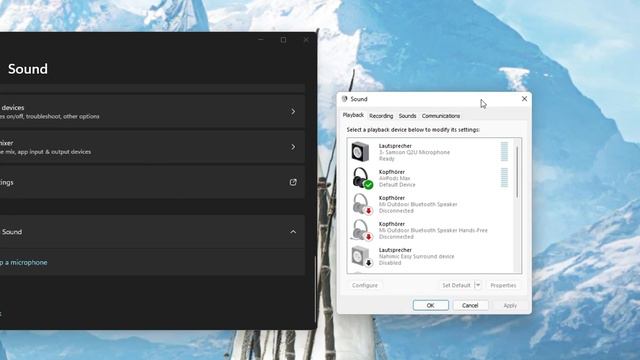Select the Nahimic Easy Surround speaker icon
Screen dimensions: 640x360
click(362, 256)
